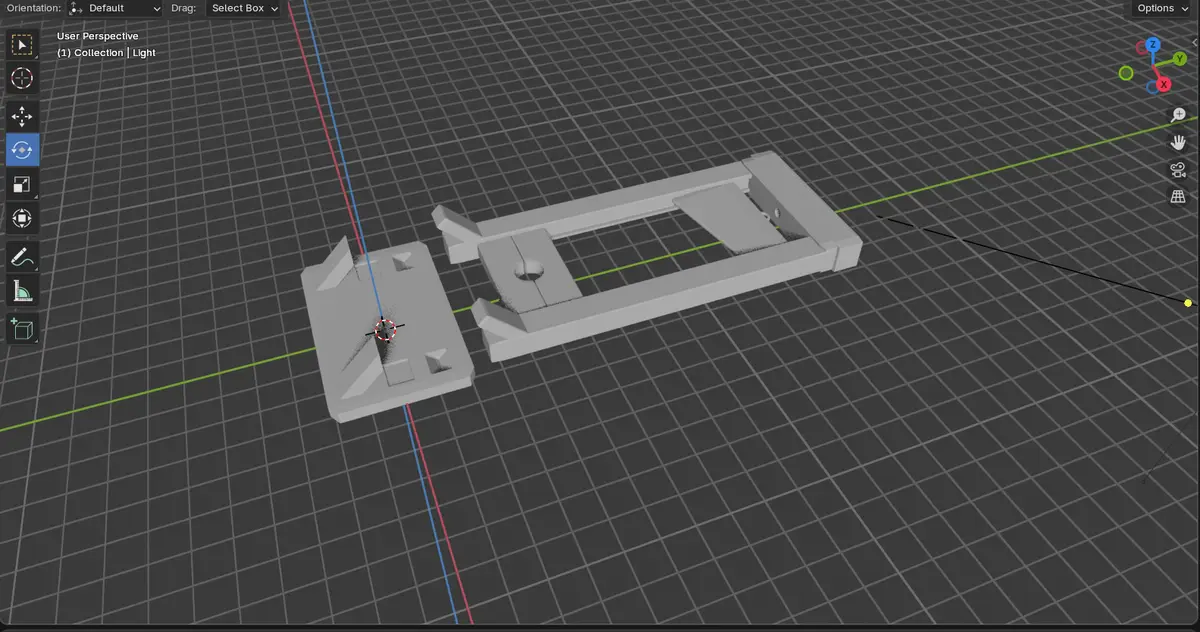
Task: Select the Select Box tool
Action: pyautogui.click(x=22, y=45)
